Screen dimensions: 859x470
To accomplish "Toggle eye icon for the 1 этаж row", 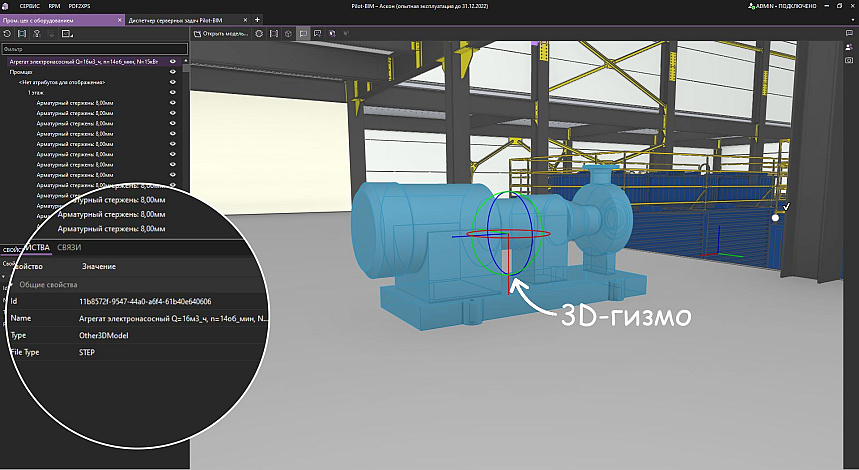I will (x=173, y=93).
